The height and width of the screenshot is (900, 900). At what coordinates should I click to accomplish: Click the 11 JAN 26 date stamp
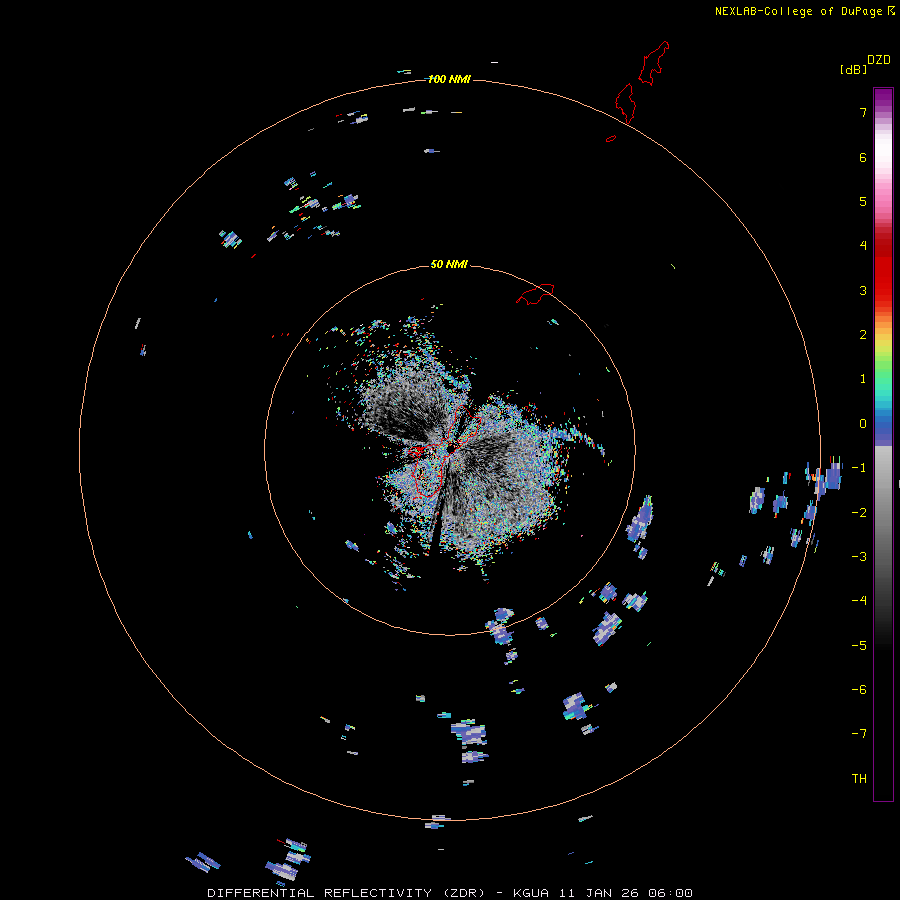(x=599, y=893)
